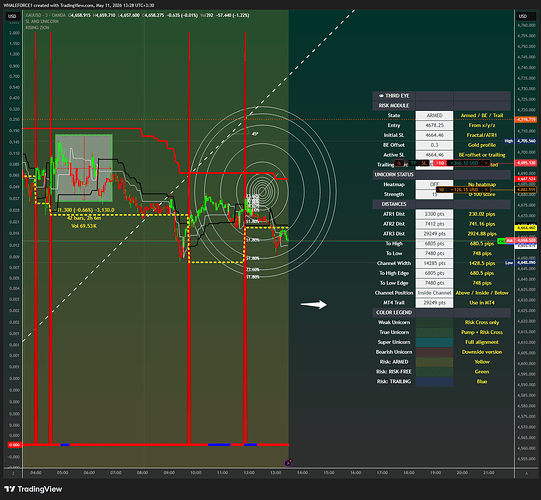Click the TradingView logo

click(33, 489)
